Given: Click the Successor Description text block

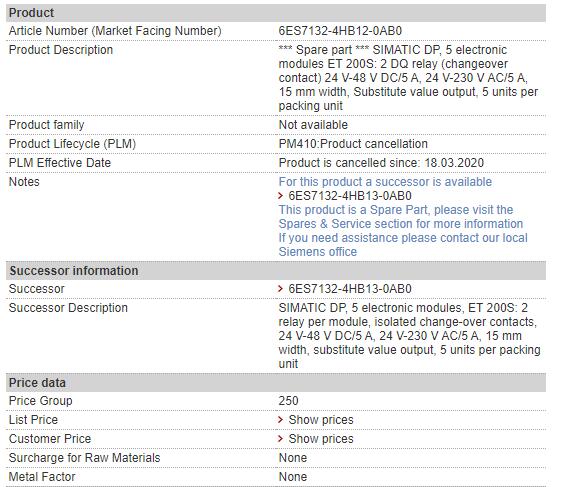Looking at the screenshot, I should [409, 336].
